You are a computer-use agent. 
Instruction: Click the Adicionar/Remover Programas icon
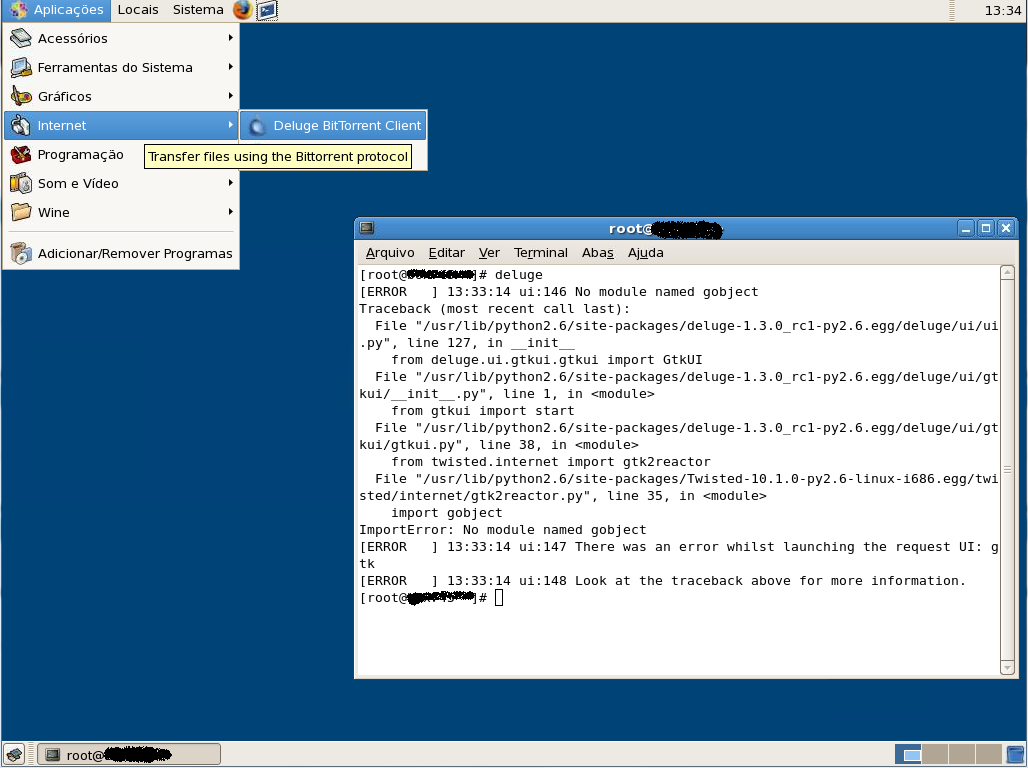pos(20,253)
